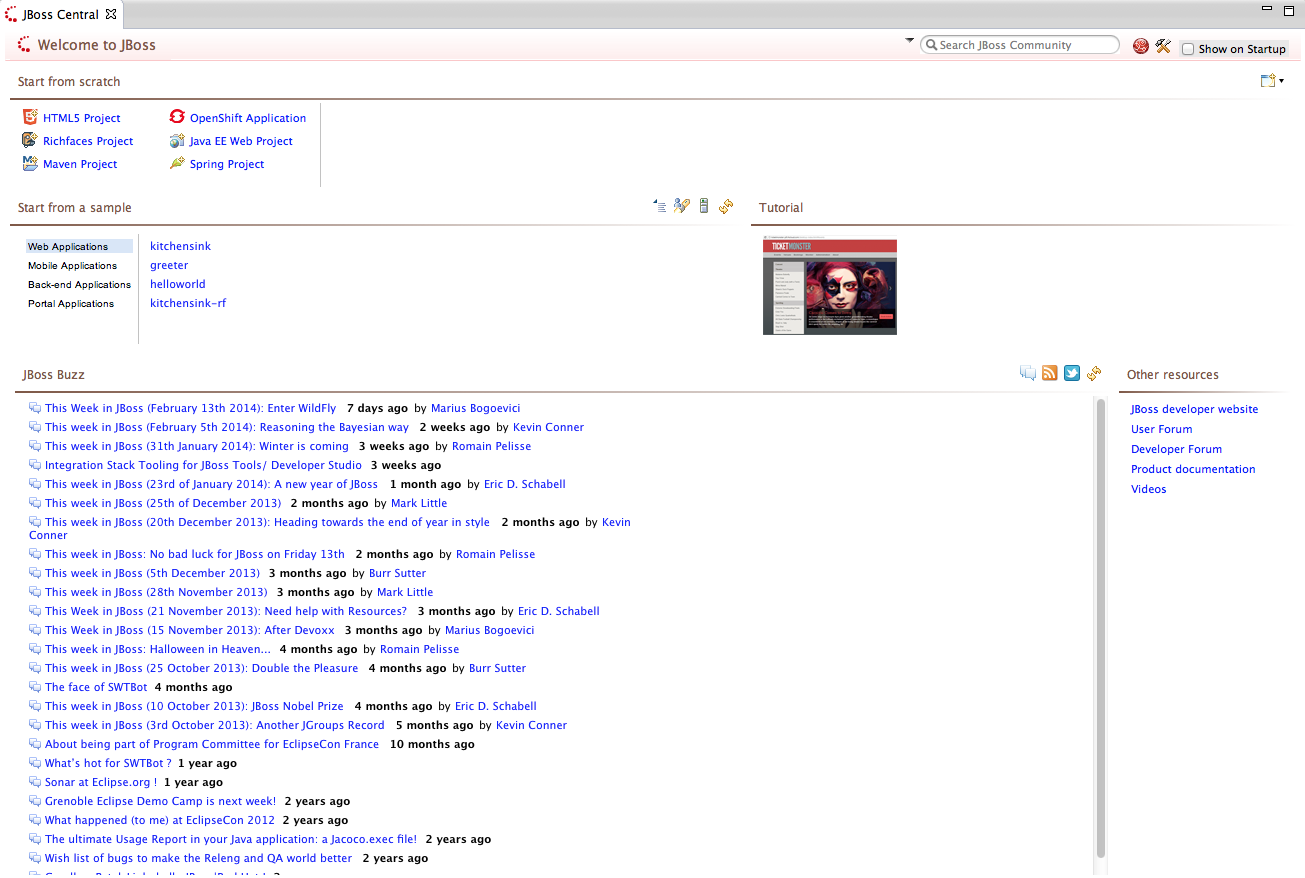Open the Ticket Monster tutorial thumbnail
1305x878 pixels.
(x=830, y=286)
